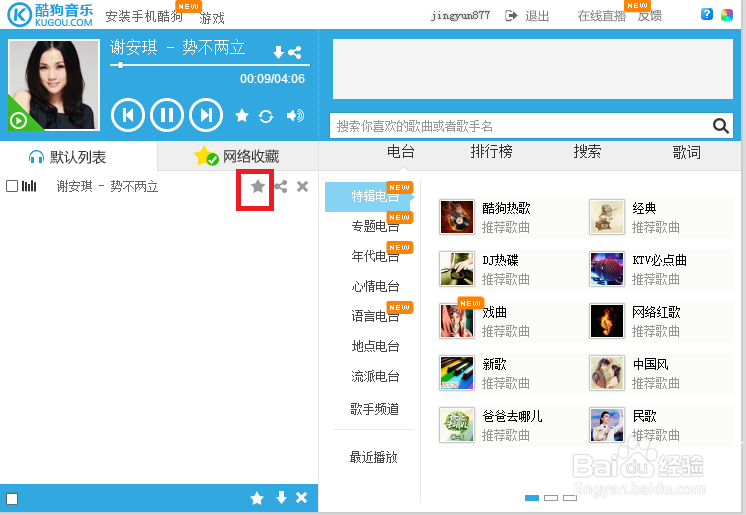Click the bottom bar favorite star

click(x=257, y=498)
